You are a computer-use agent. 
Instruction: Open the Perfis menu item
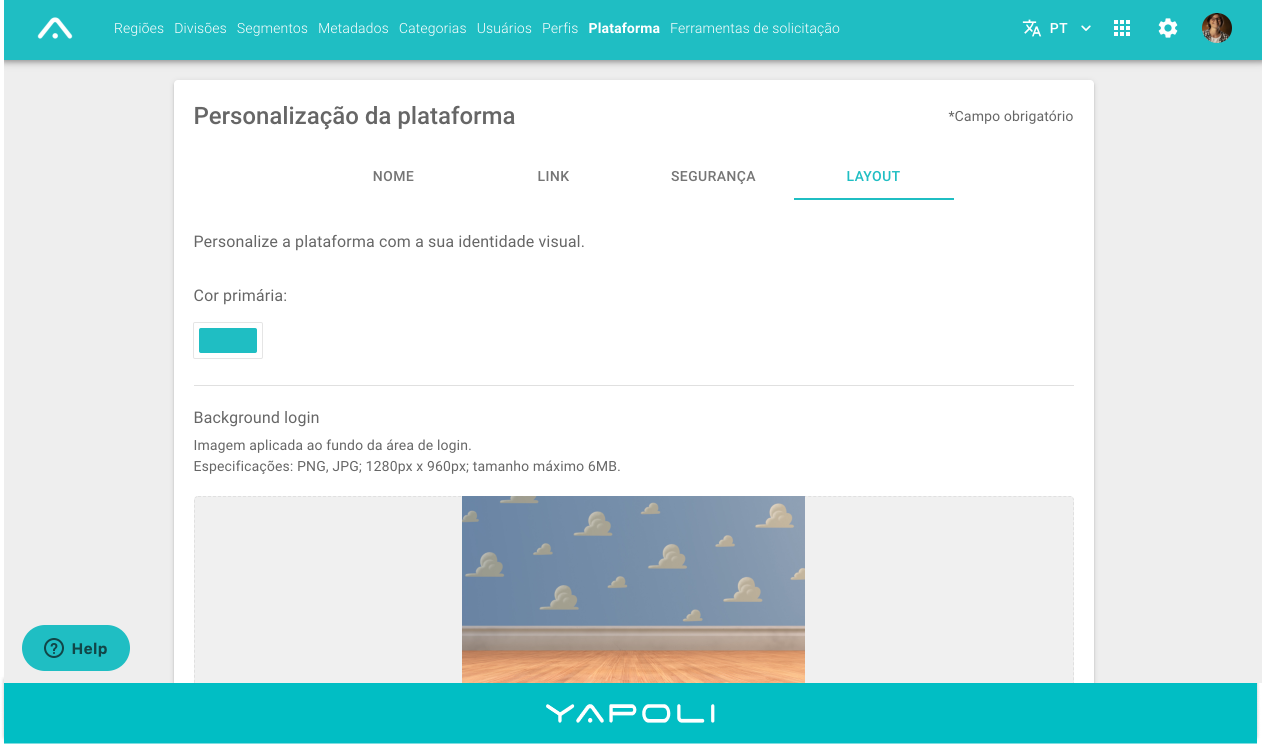click(x=560, y=28)
